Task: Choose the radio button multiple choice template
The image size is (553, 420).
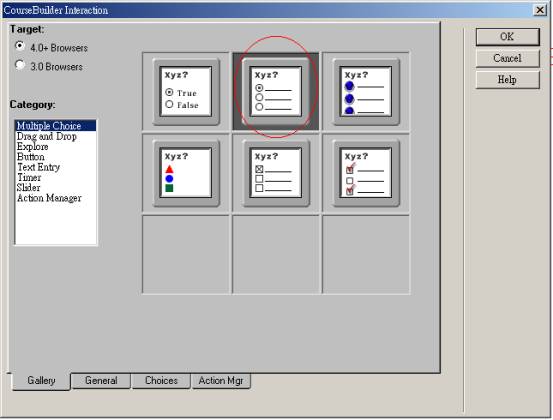Action: (276, 92)
